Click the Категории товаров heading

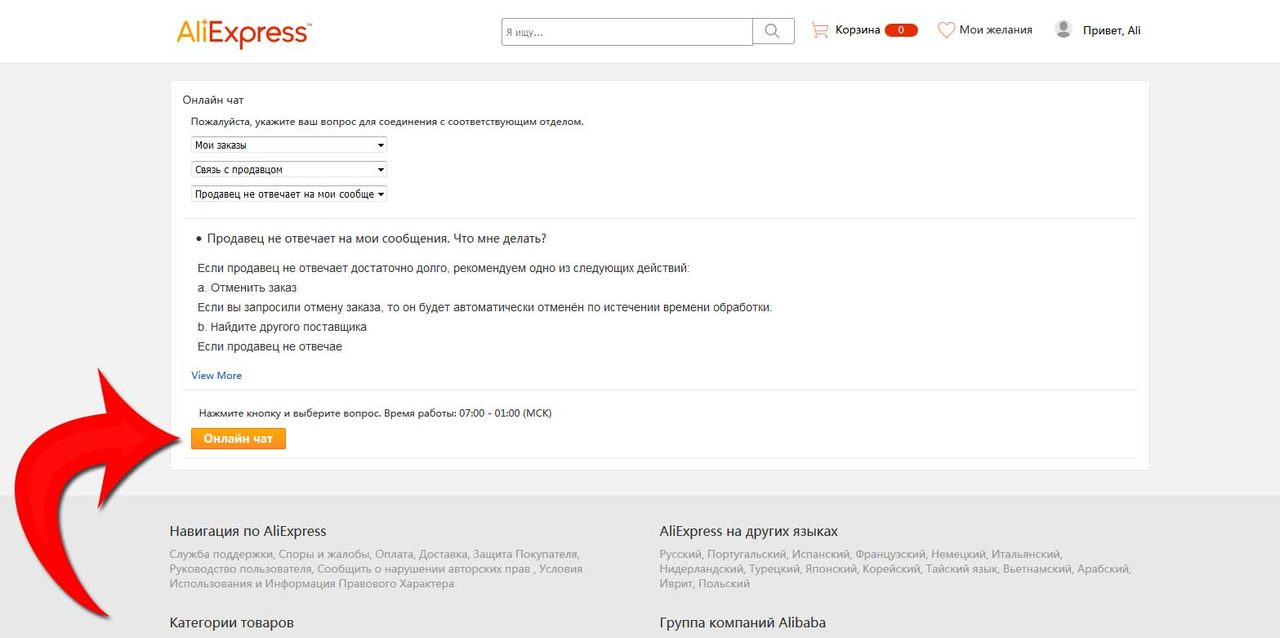tap(232, 622)
